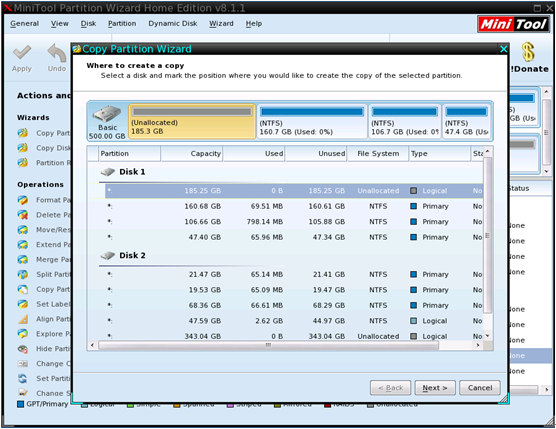Click the Delete Partition operation icon
Screen dimensions: 556x429
[23, 215]
